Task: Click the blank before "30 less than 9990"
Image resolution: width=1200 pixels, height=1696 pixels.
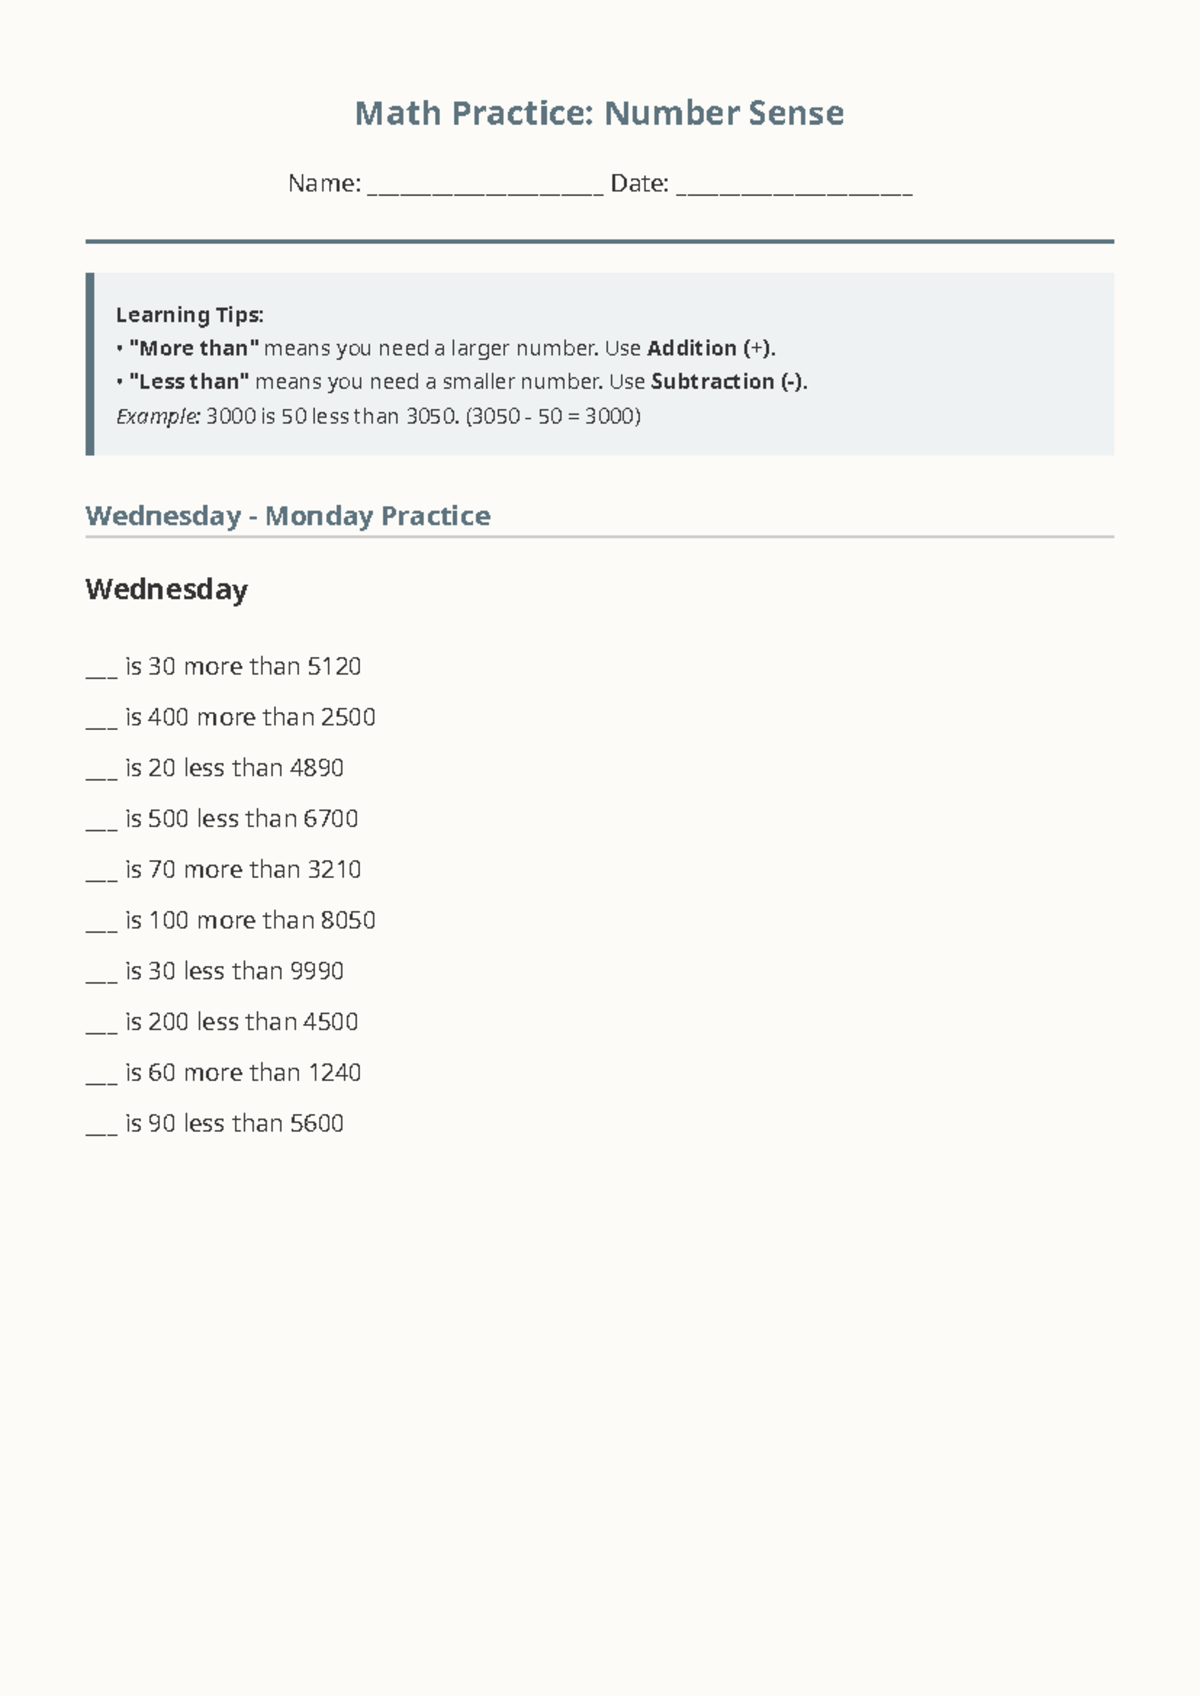Action: coord(102,974)
